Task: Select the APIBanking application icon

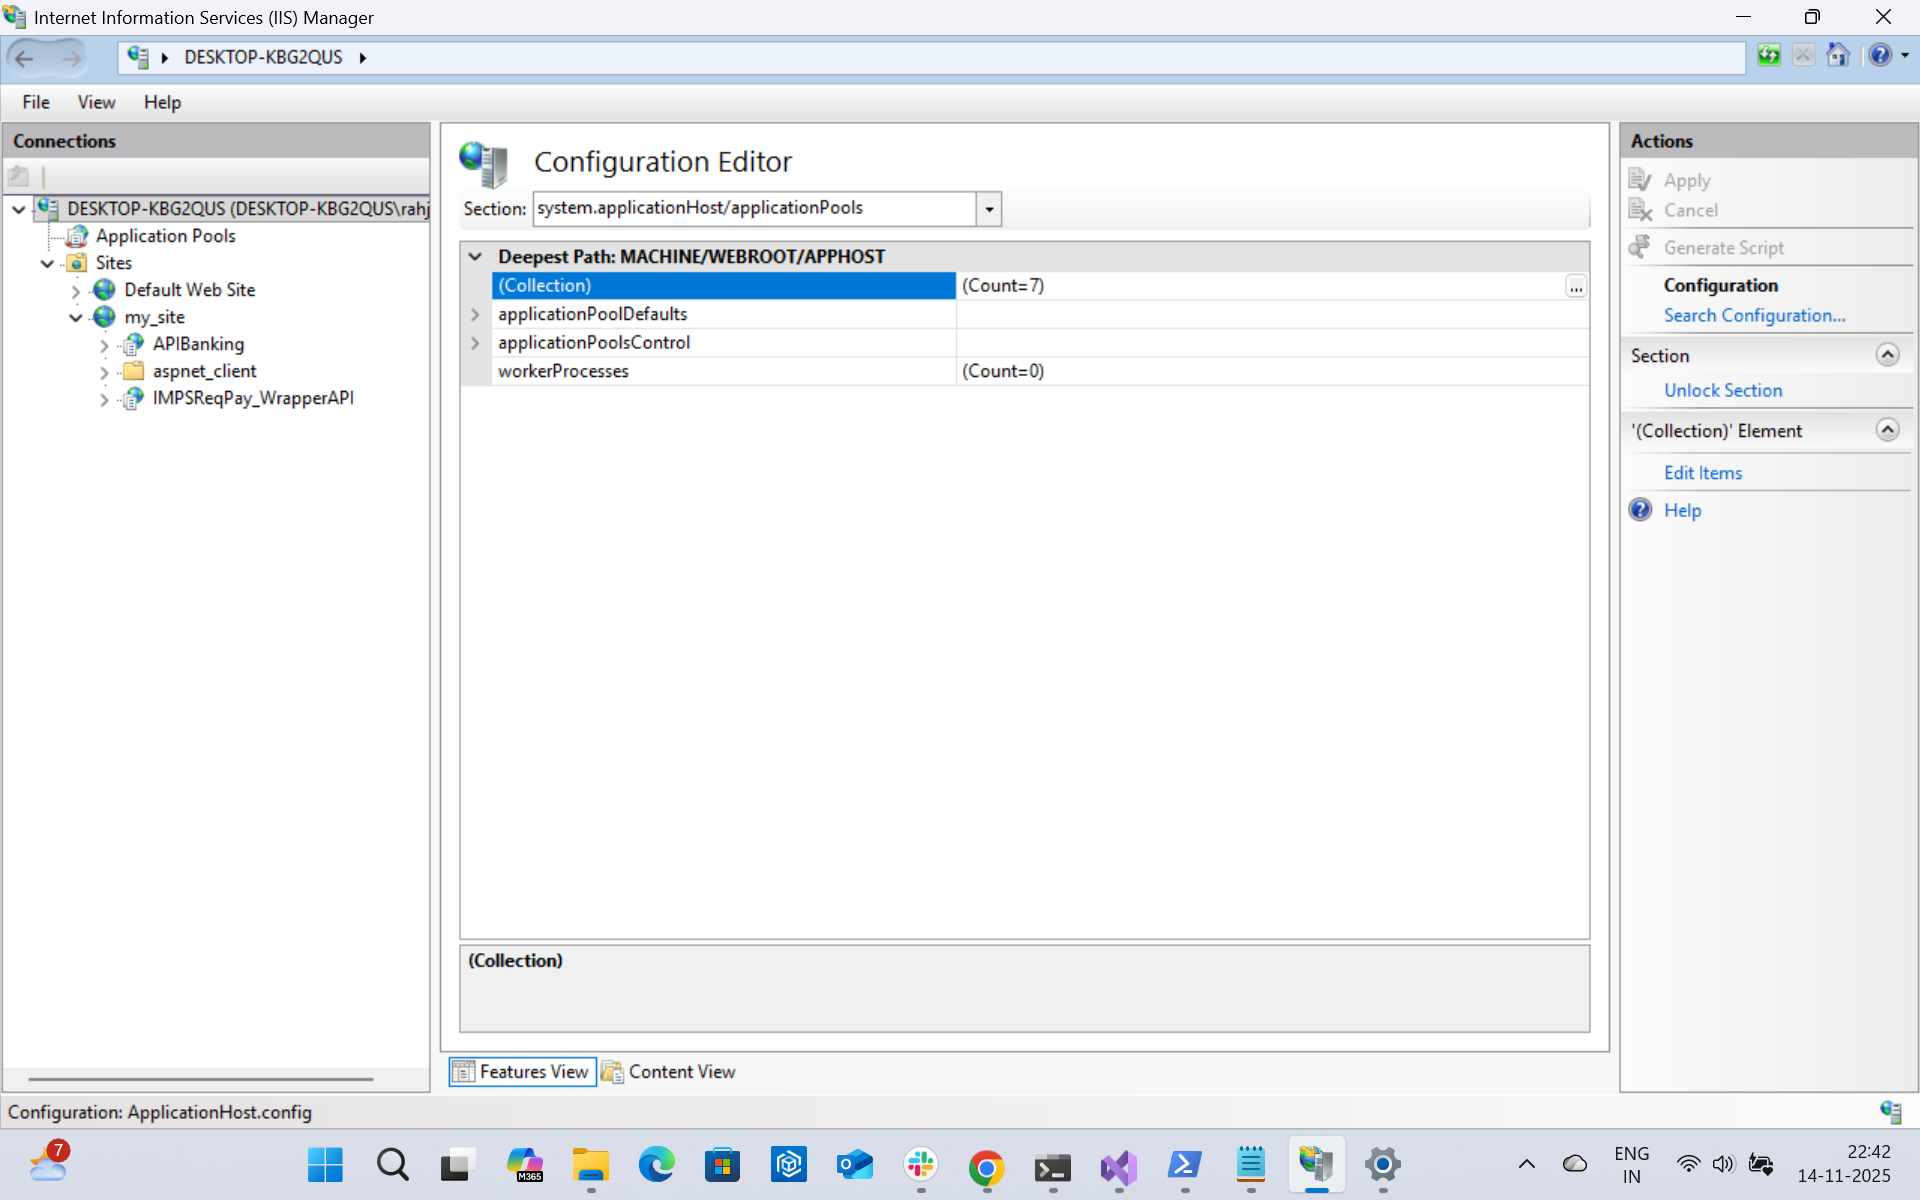Action: click(x=133, y=344)
